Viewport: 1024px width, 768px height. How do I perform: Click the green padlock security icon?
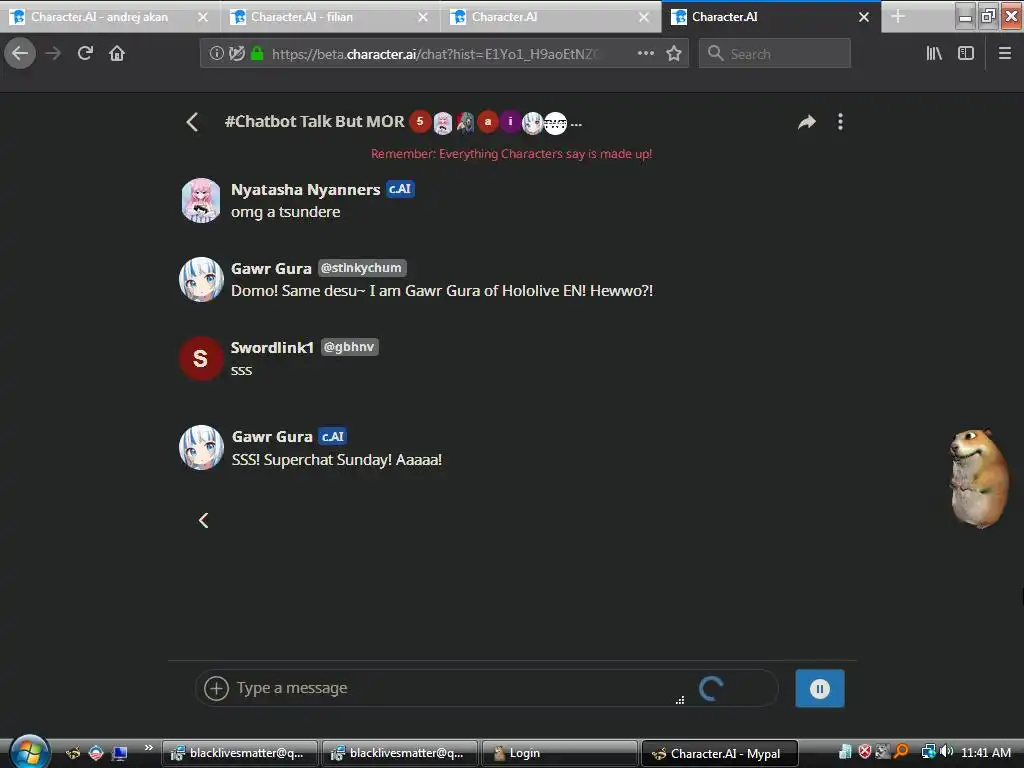tap(257, 54)
